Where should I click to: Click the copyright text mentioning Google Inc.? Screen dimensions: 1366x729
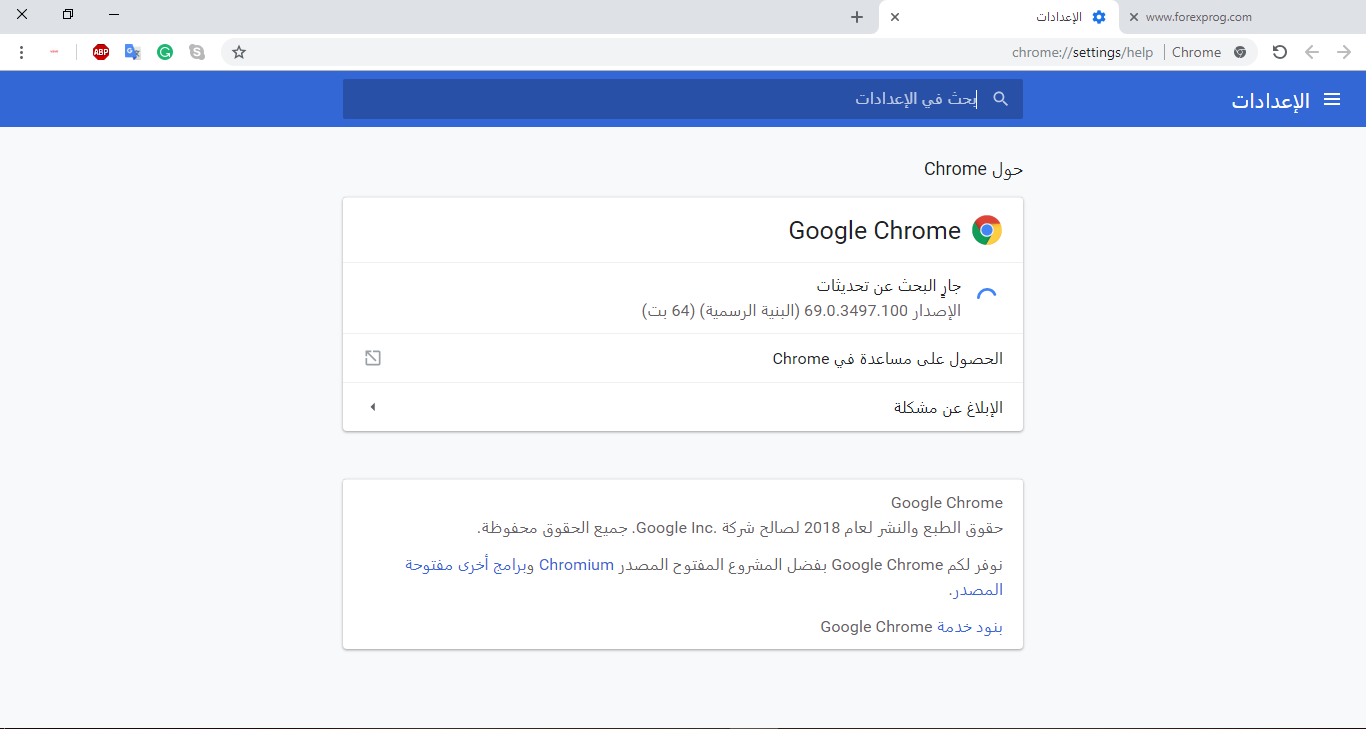pyautogui.click(x=740, y=527)
